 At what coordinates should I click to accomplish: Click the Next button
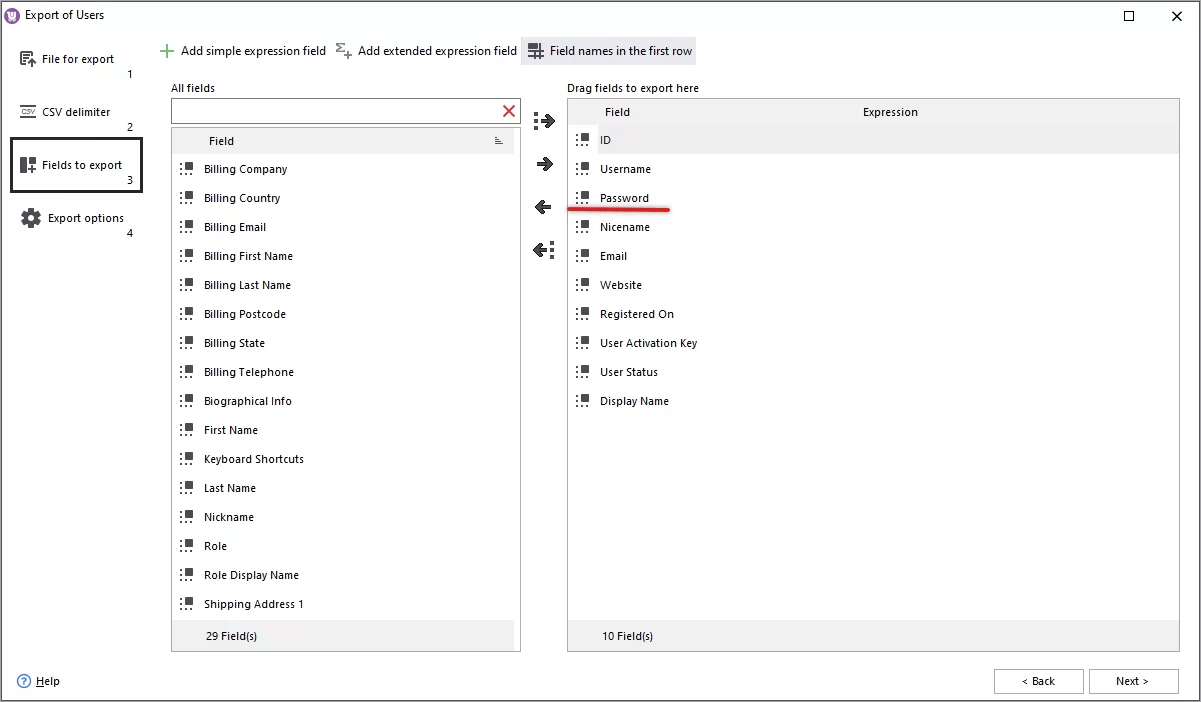pos(1133,681)
